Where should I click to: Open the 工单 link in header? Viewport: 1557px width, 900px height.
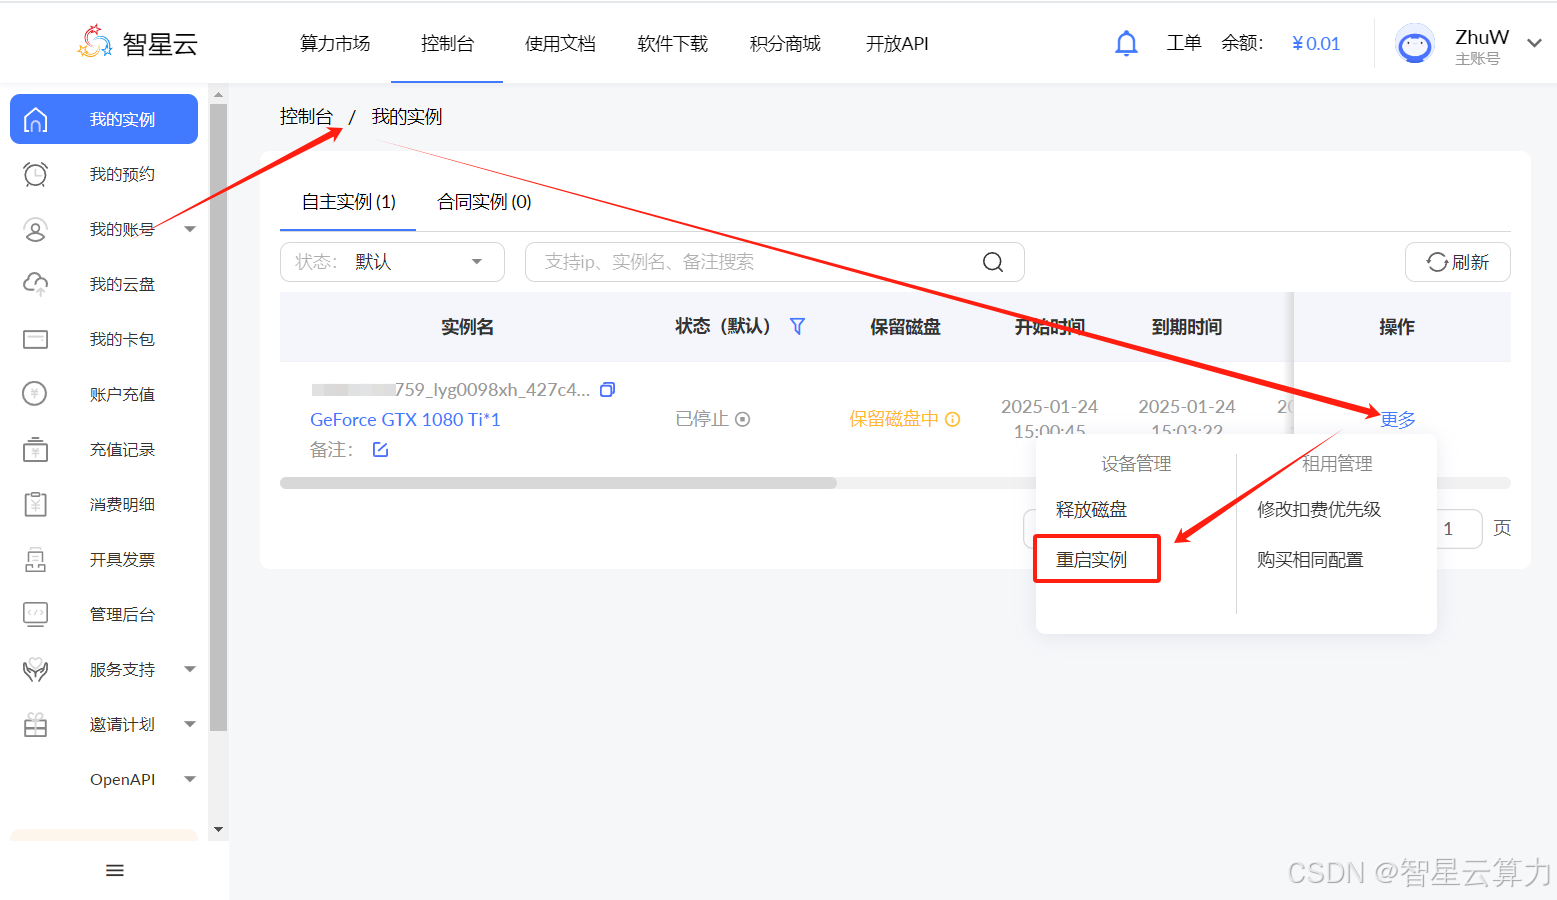click(x=1184, y=43)
